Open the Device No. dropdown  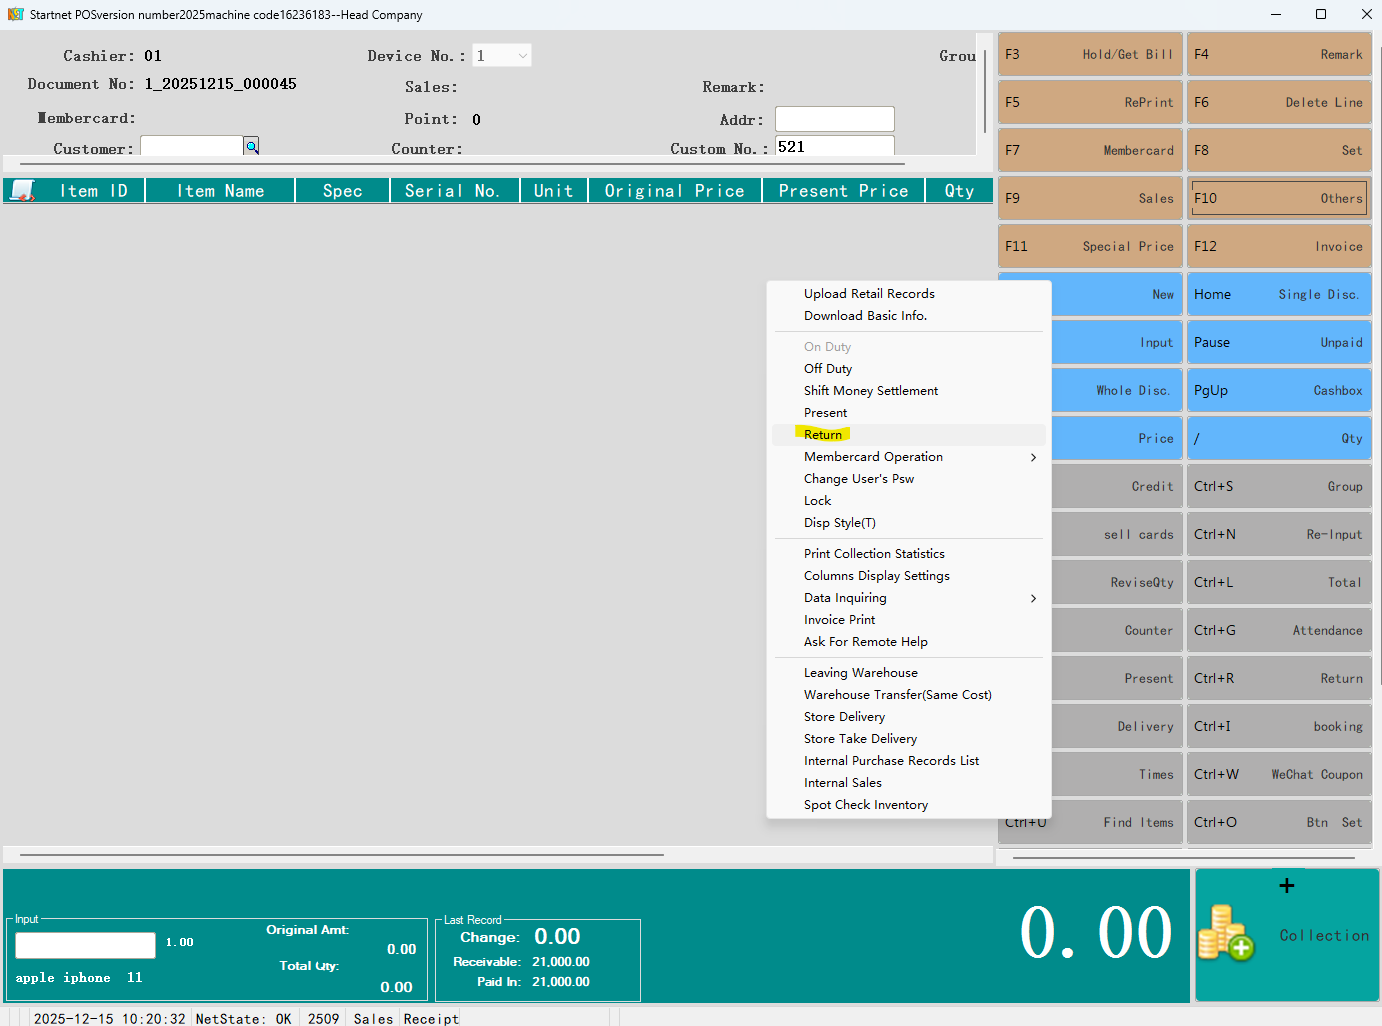pos(522,56)
